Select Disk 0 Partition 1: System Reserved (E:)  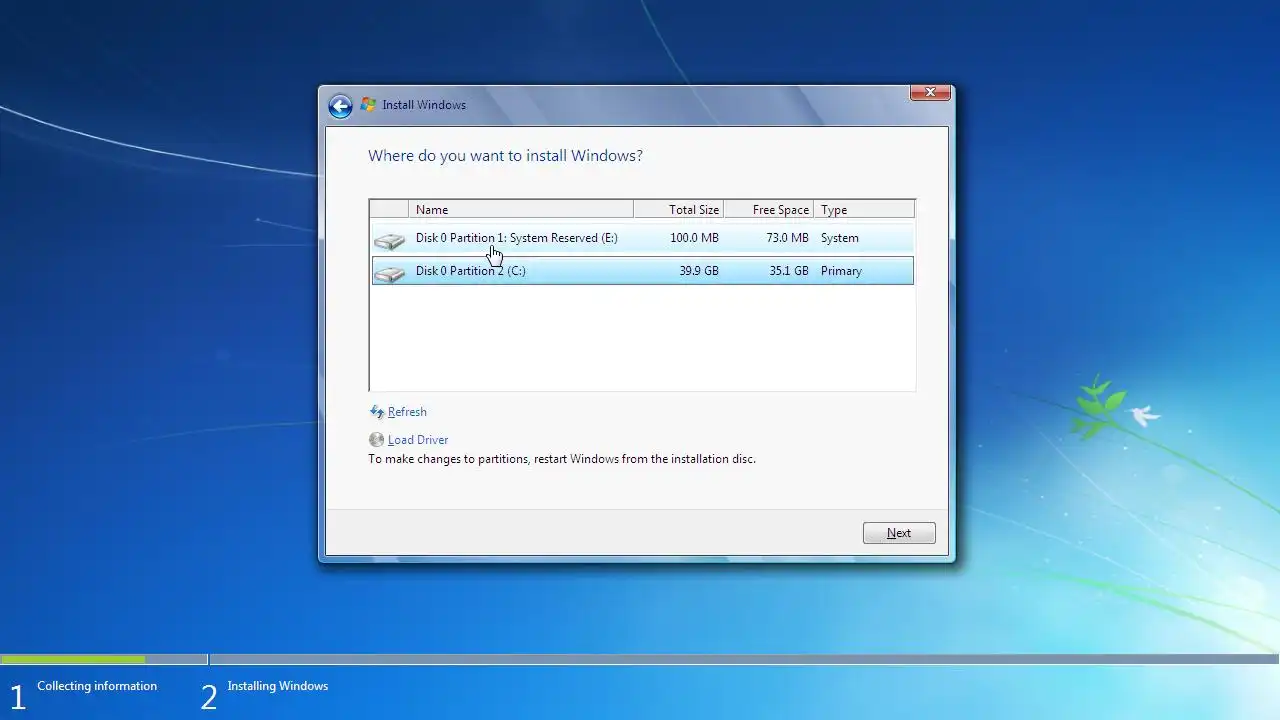642,238
